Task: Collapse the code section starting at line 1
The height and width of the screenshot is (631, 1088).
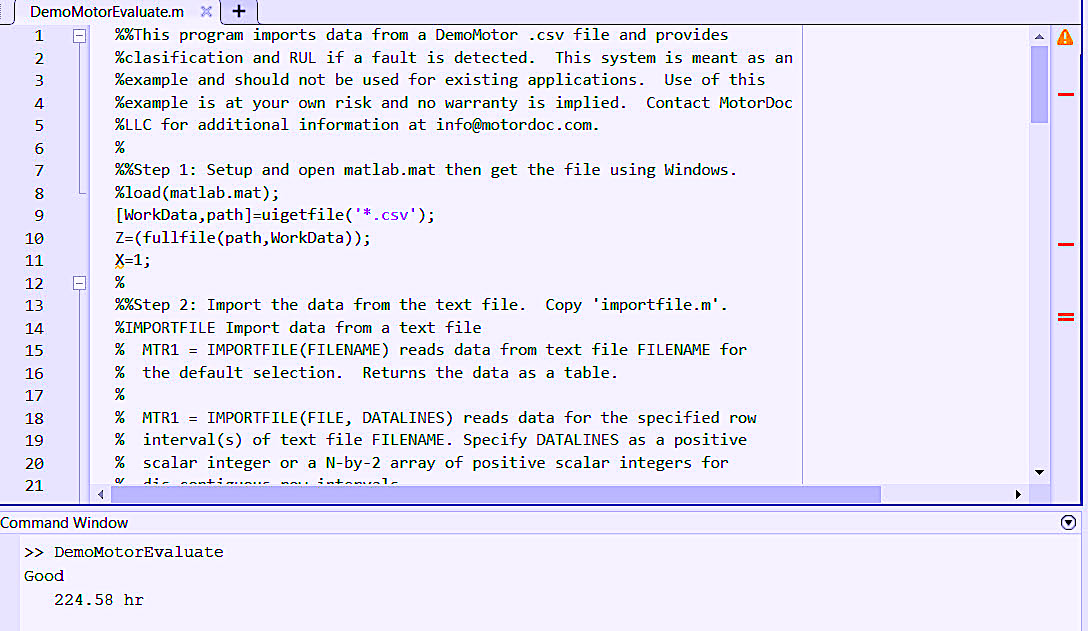Action: (80, 35)
